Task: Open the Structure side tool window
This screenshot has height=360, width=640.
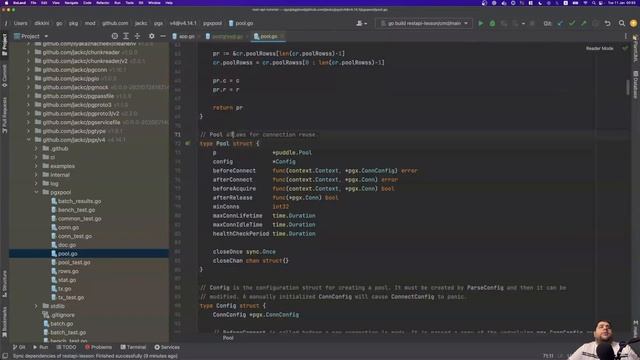Action: (4, 284)
